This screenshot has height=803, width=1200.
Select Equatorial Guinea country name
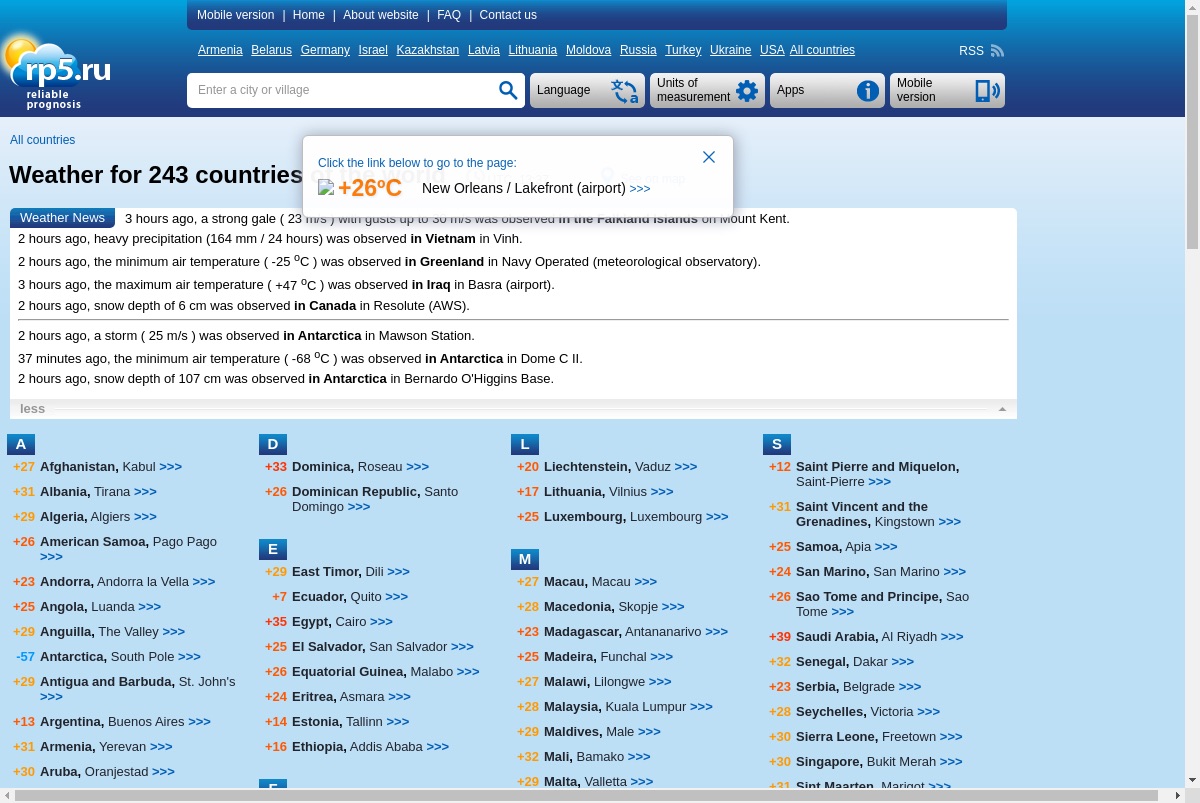[x=349, y=672]
